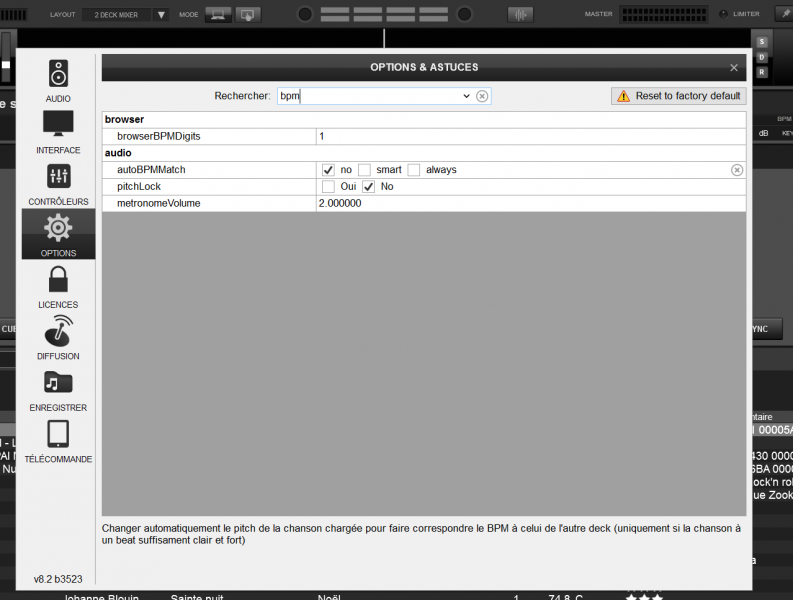Open the Enregistrer recording section
Screen dimensions: 793x600
[x=58, y=389]
